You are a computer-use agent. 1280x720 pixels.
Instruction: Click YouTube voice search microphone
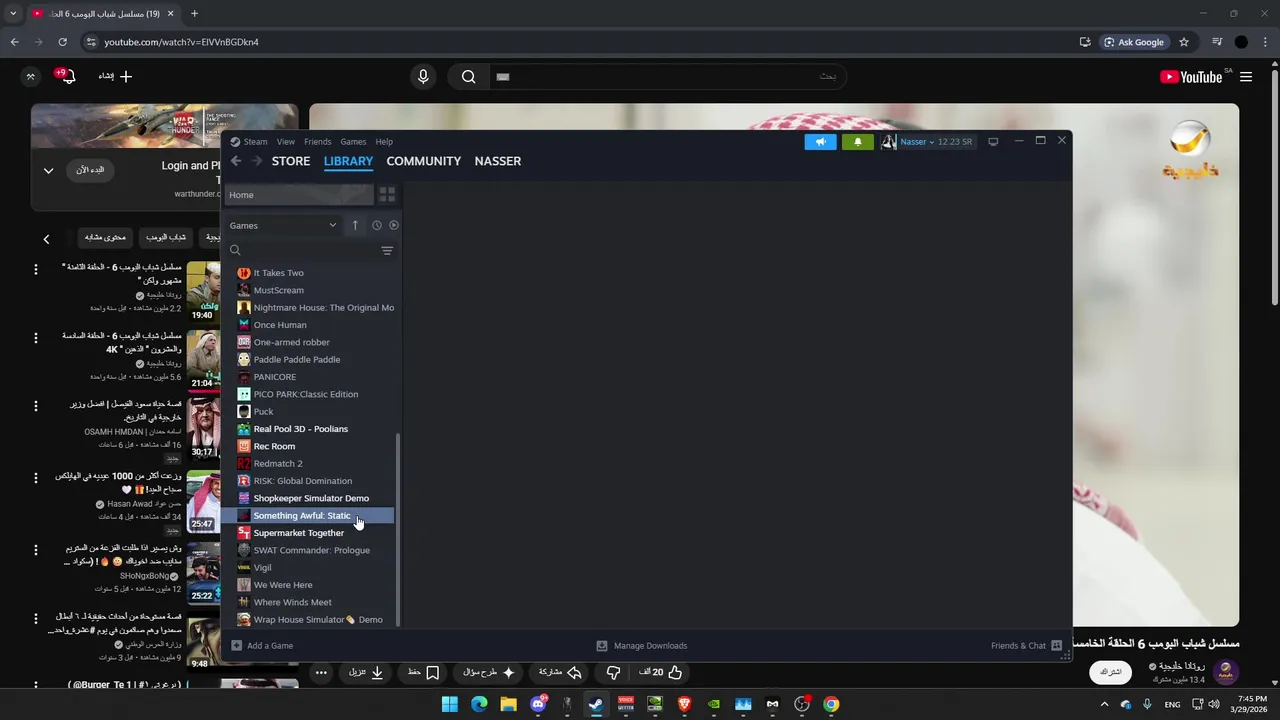click(x=423, y=76)
